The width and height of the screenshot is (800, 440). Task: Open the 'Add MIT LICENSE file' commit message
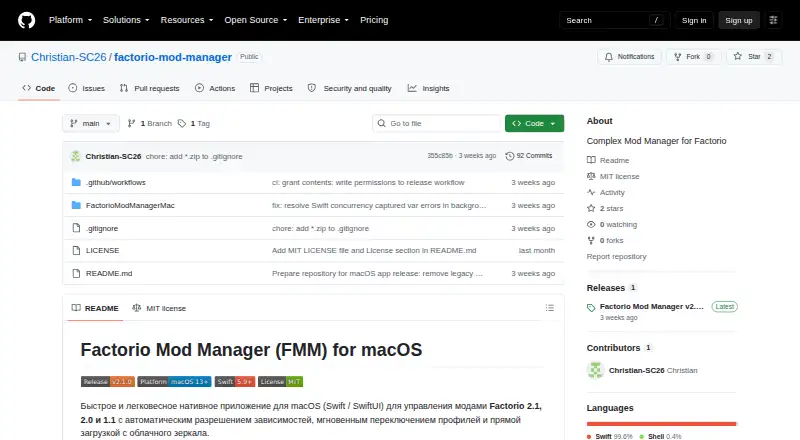[x=374, y=251]
